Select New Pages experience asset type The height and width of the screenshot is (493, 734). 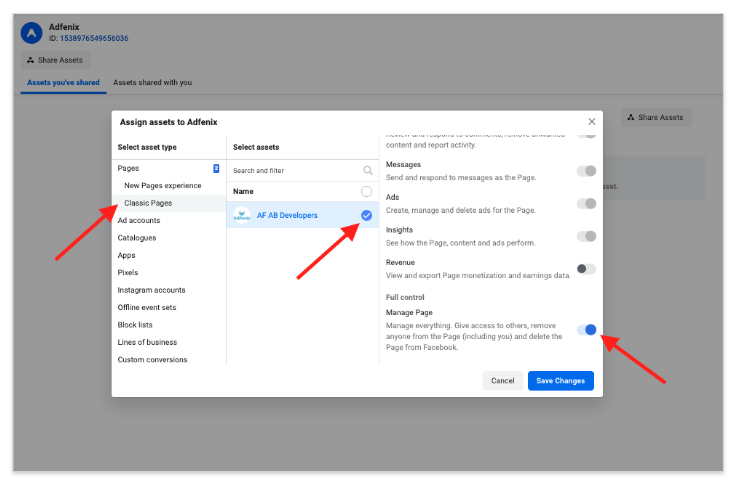click(162, 185)
